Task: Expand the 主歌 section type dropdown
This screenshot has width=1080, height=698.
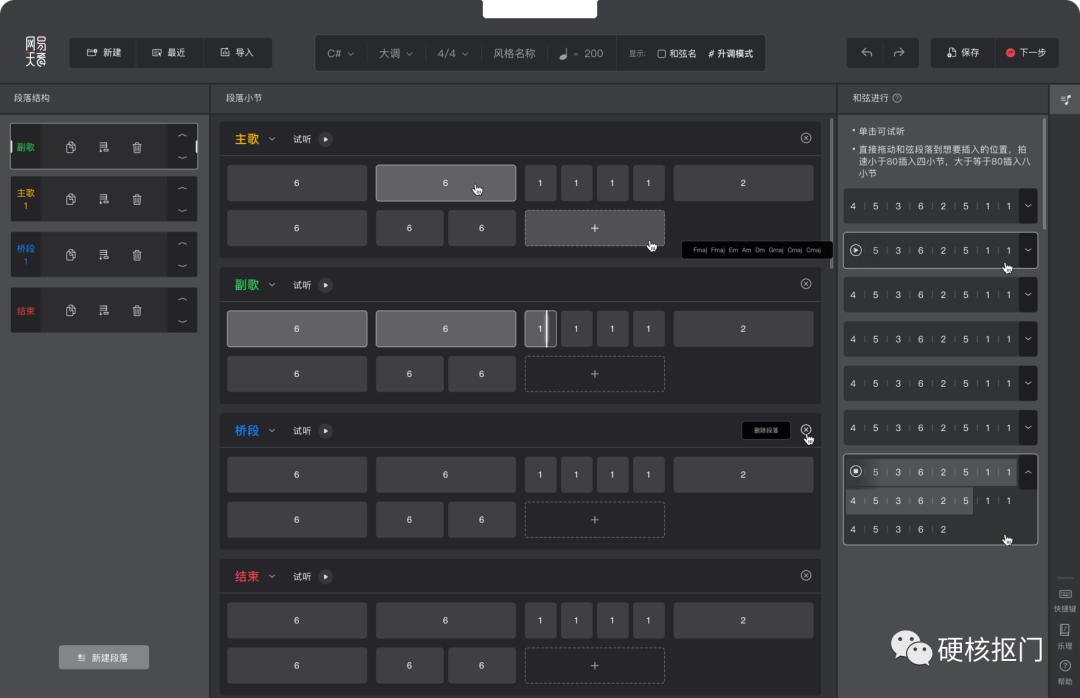Action: pyautogui.click(x=272, y=139)
